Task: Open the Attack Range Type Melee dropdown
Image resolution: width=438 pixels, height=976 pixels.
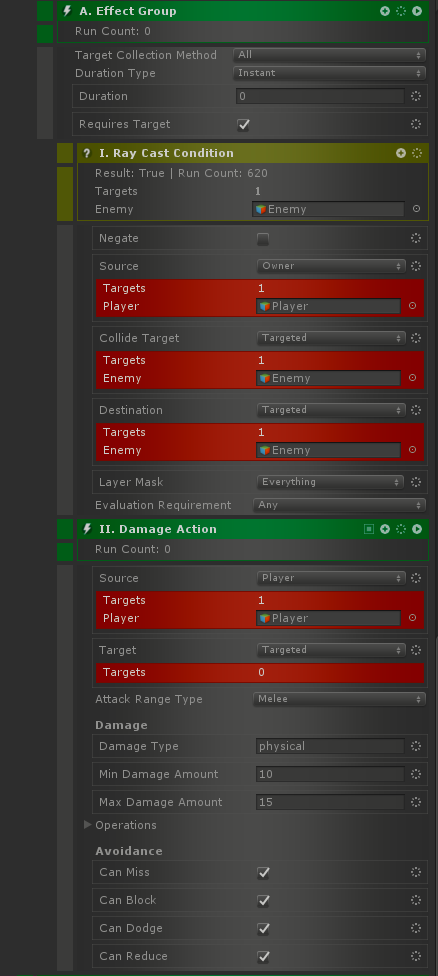Action: click(340, 699)
